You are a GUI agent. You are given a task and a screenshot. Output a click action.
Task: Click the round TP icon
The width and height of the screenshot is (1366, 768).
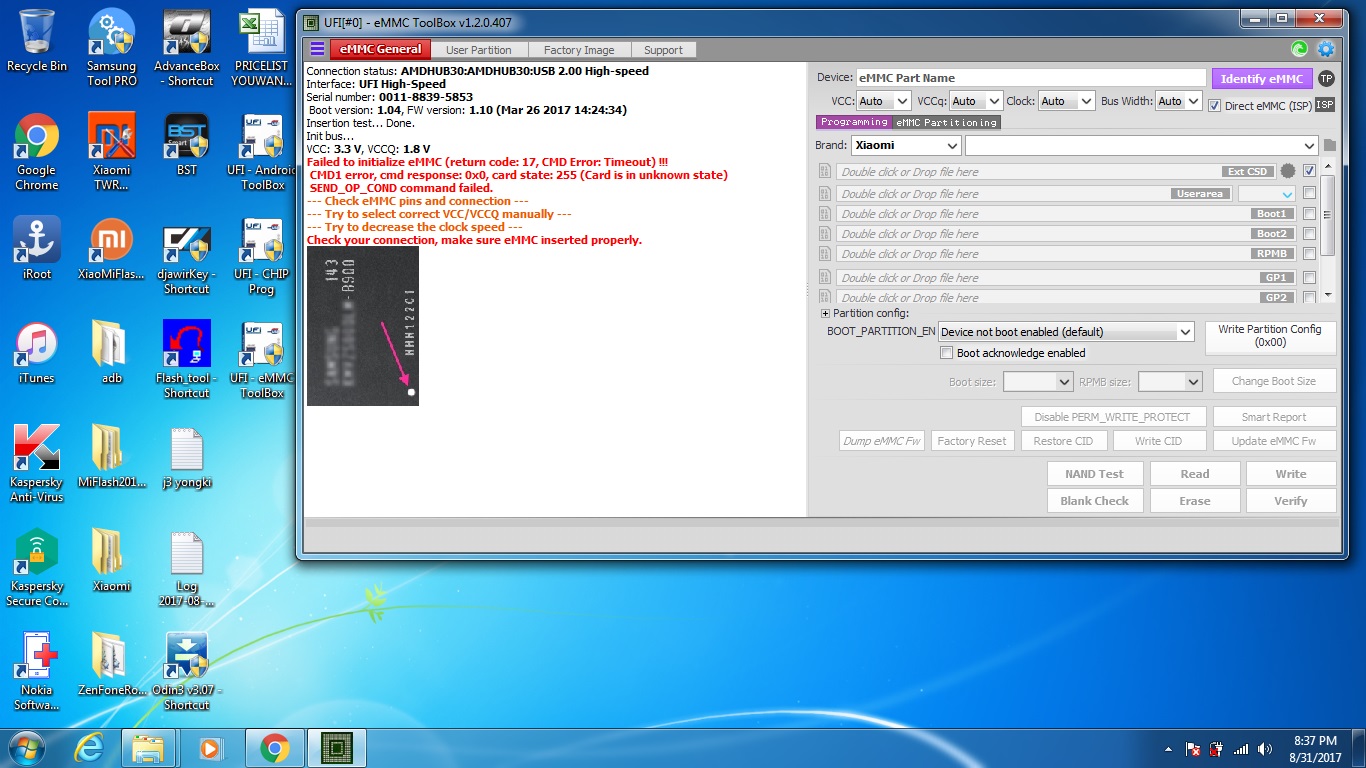(x=1326, y=78)
